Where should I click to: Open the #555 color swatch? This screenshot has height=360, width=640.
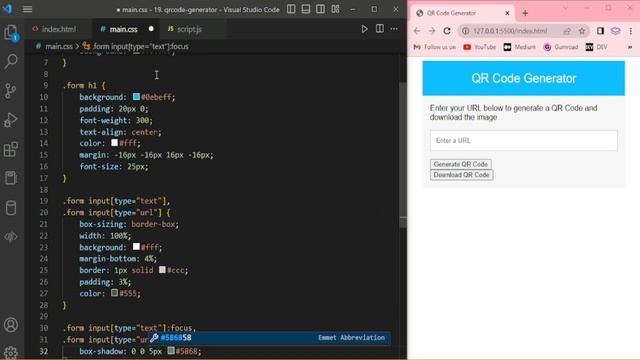pos(115,293)
